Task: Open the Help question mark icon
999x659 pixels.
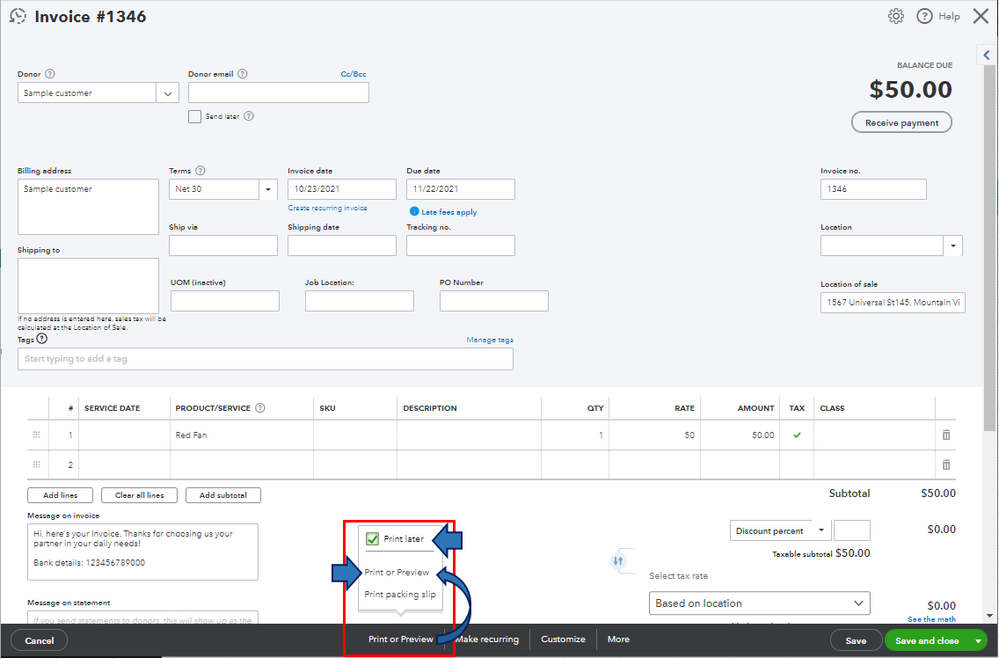Action: pyautogui.click(x=924, y=16)
